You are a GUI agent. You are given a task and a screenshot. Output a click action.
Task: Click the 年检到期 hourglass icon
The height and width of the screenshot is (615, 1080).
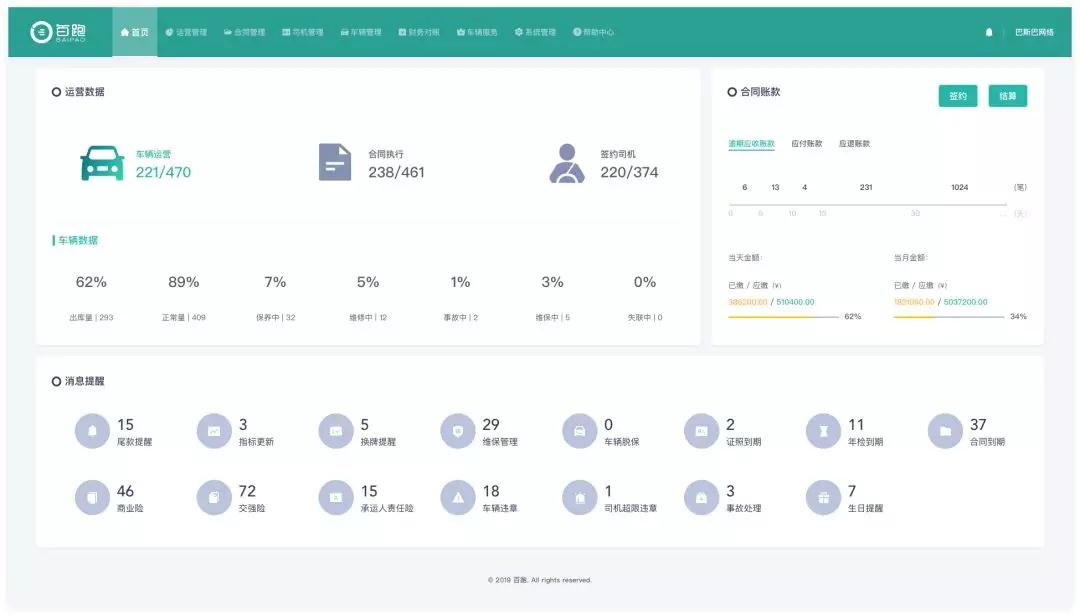click(823, 431)
